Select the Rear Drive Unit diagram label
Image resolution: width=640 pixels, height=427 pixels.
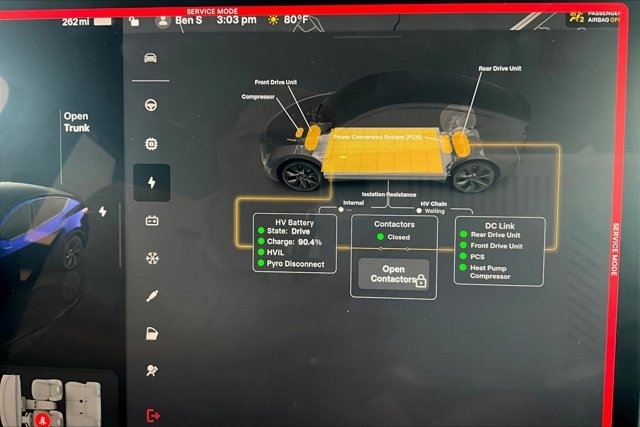pos(500,69)
